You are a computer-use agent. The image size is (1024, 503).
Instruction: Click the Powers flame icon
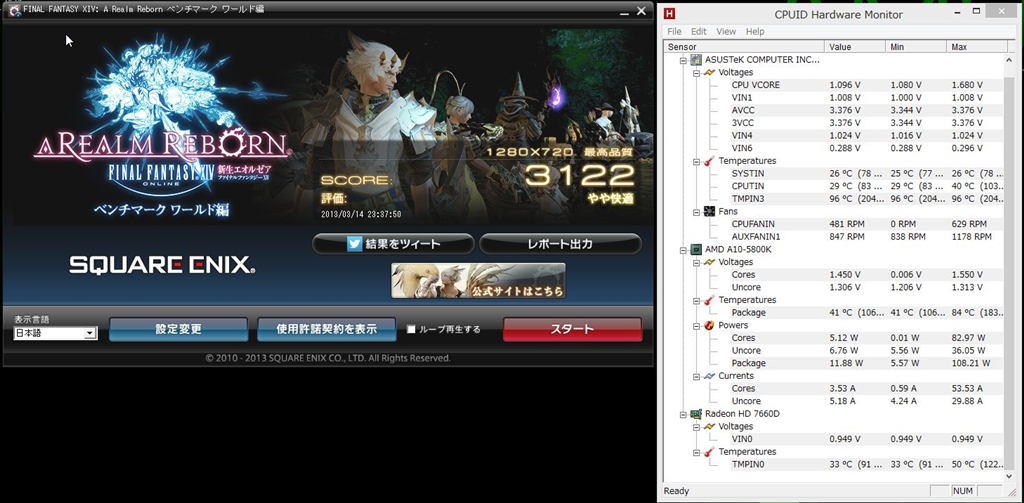(x=709, y=325)
